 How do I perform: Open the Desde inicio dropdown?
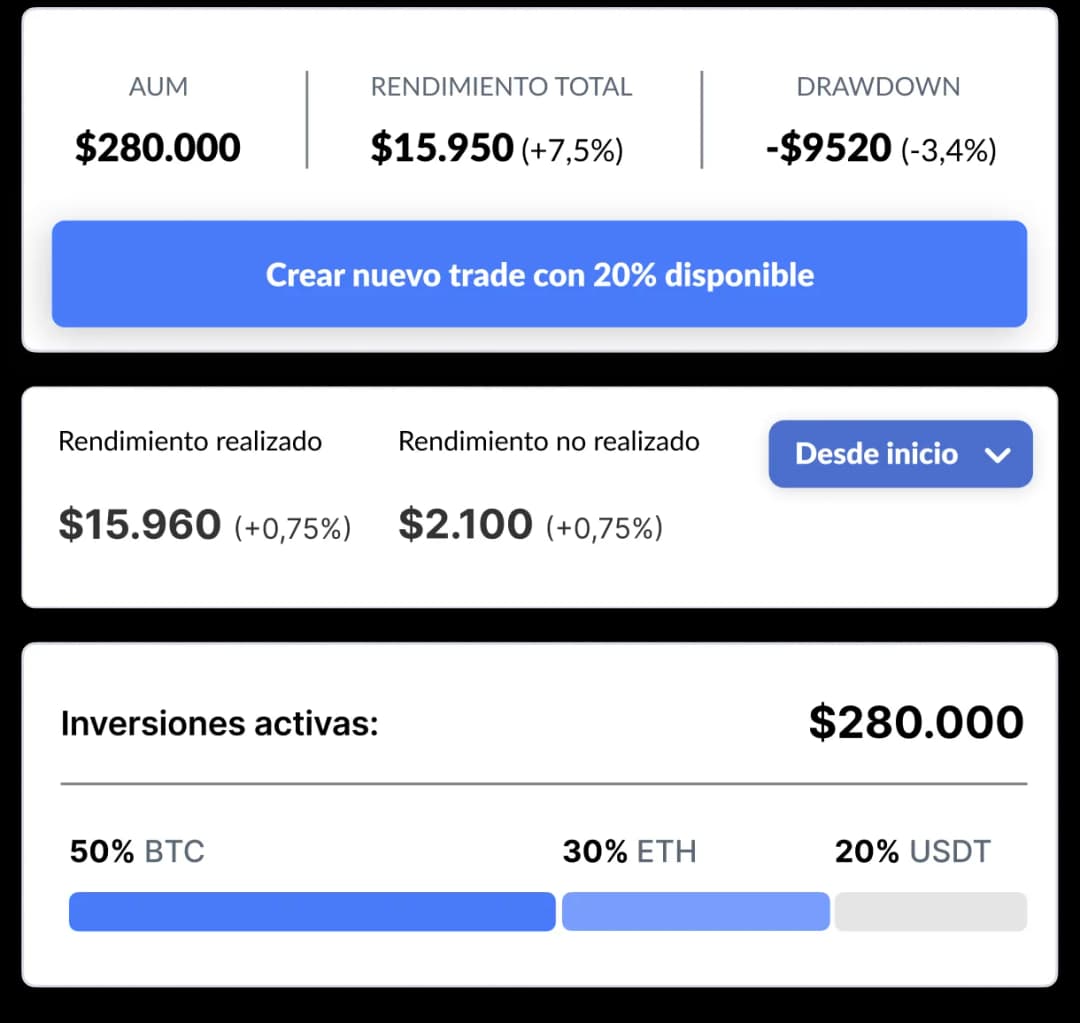point(898,454)
